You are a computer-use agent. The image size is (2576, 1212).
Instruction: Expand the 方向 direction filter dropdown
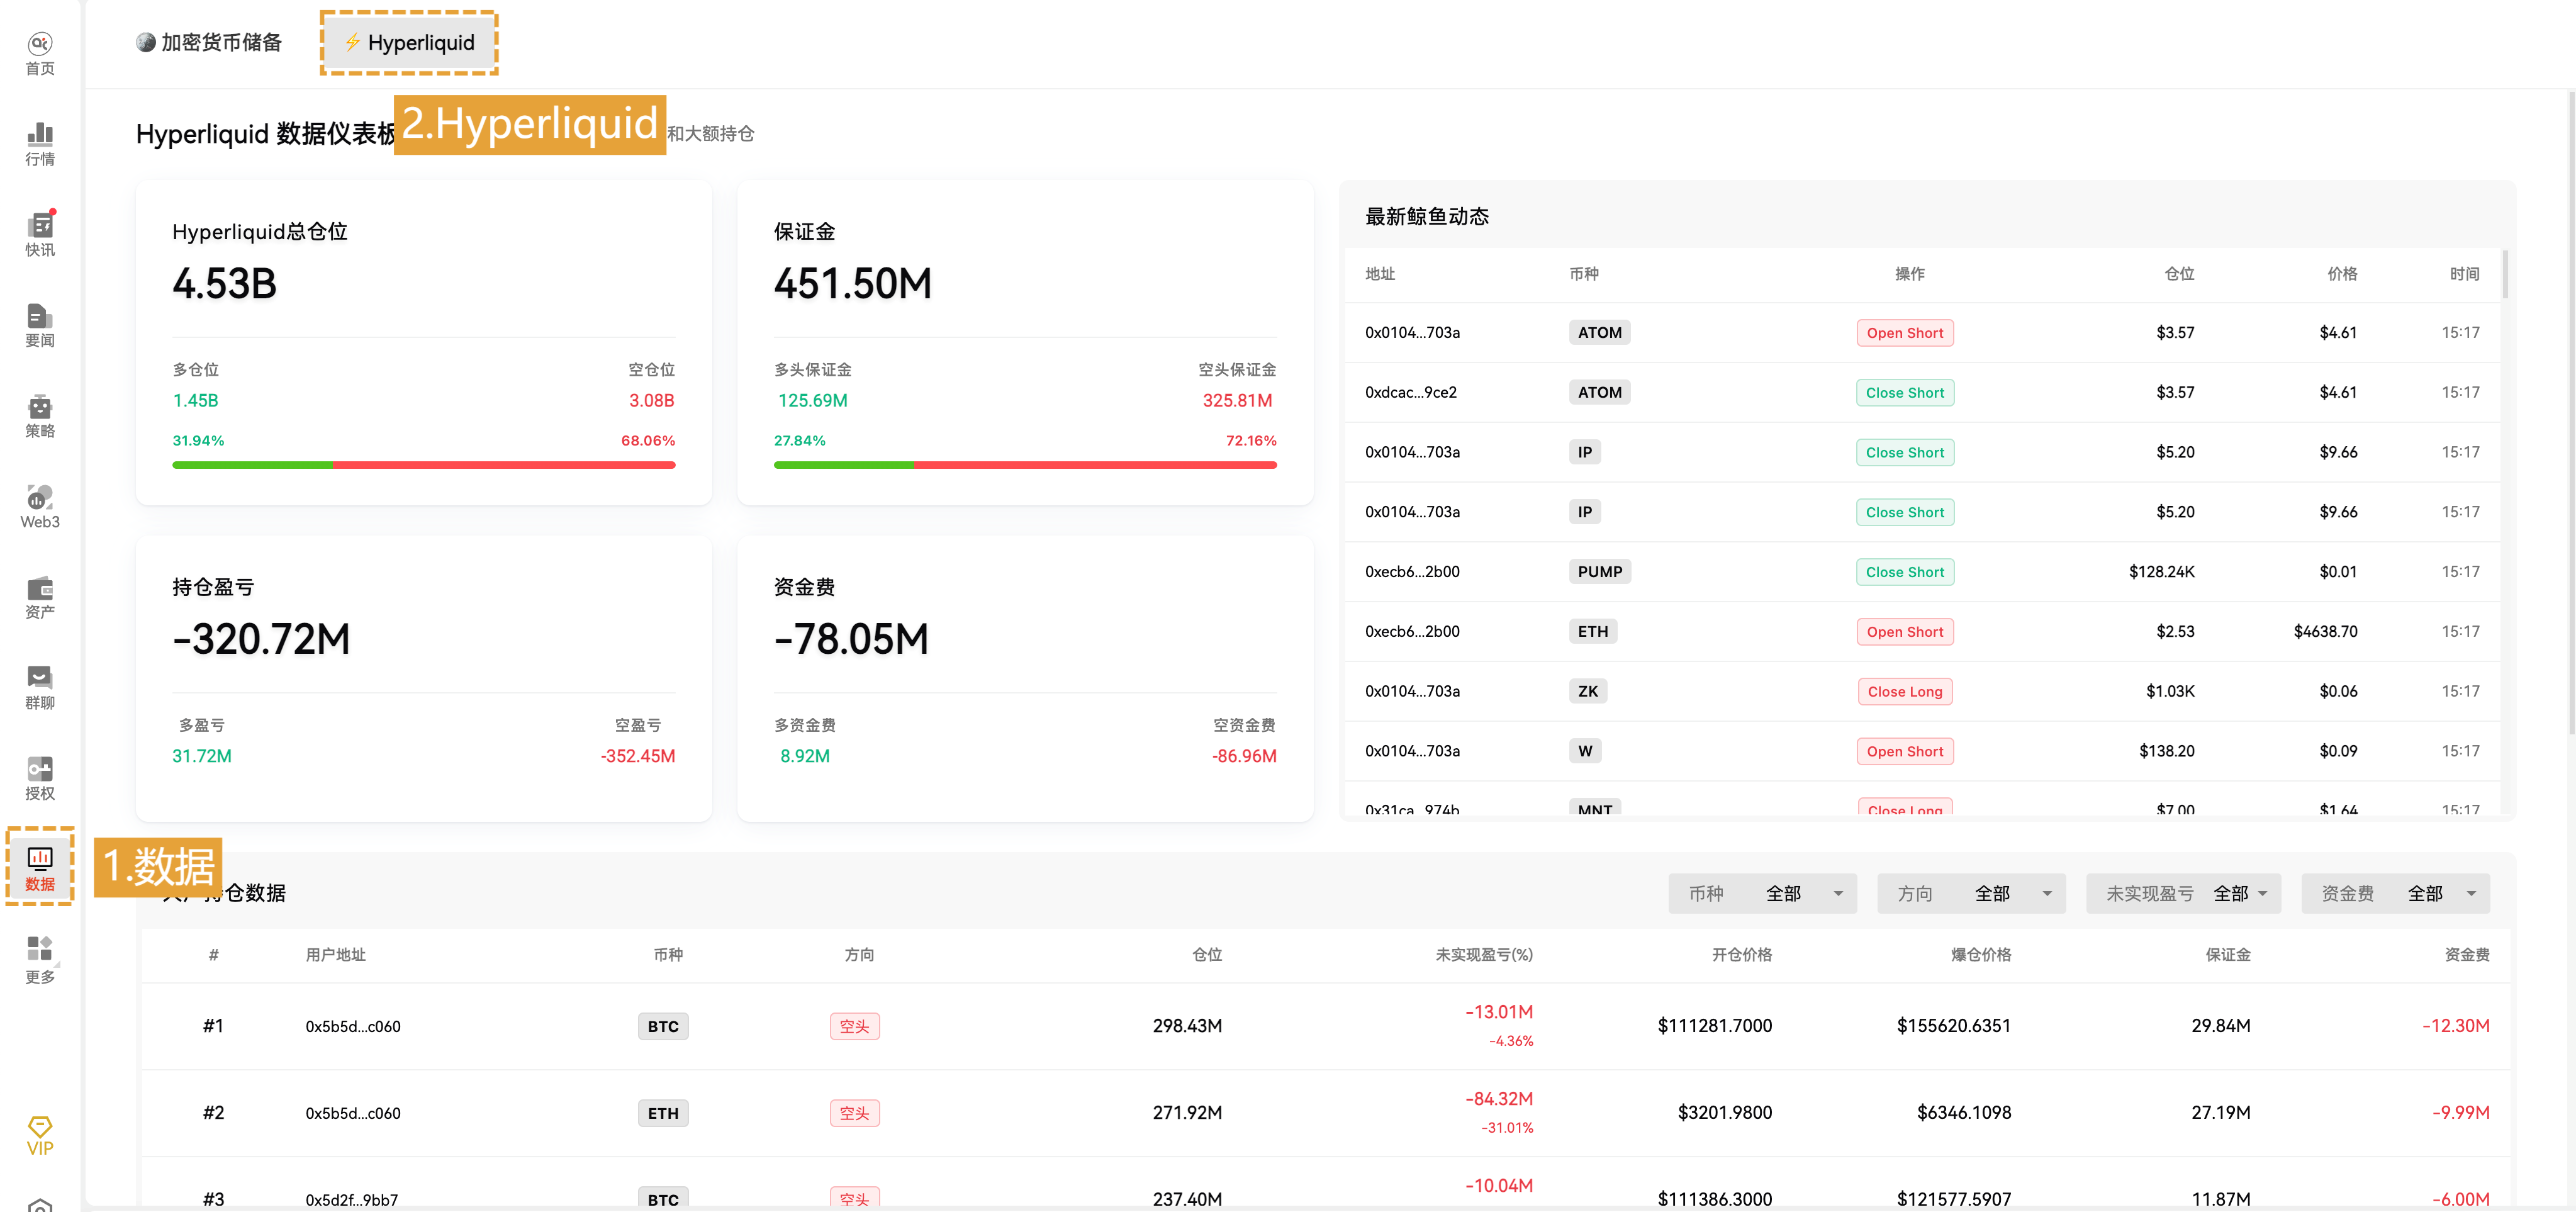1971,893
